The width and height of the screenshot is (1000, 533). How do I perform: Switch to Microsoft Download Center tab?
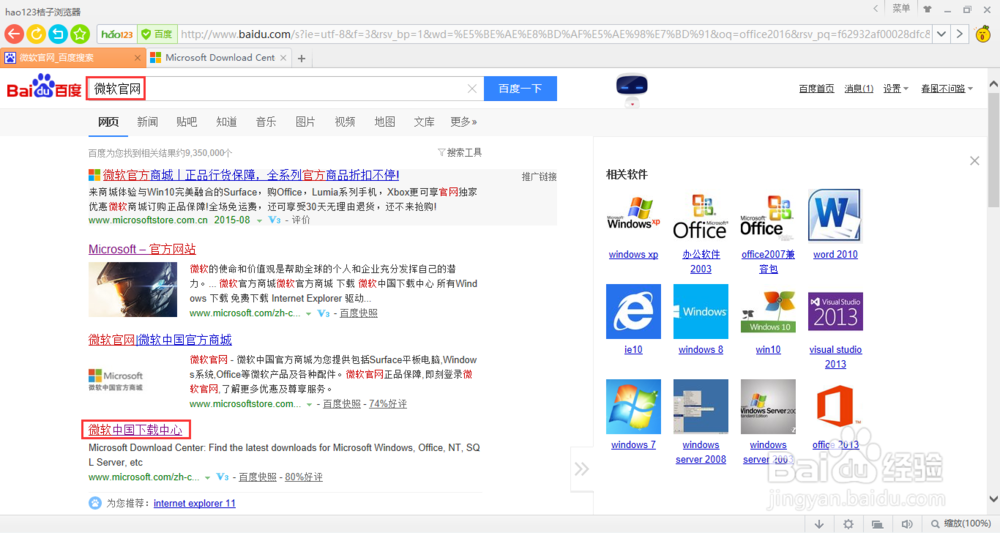coord(219,58)
